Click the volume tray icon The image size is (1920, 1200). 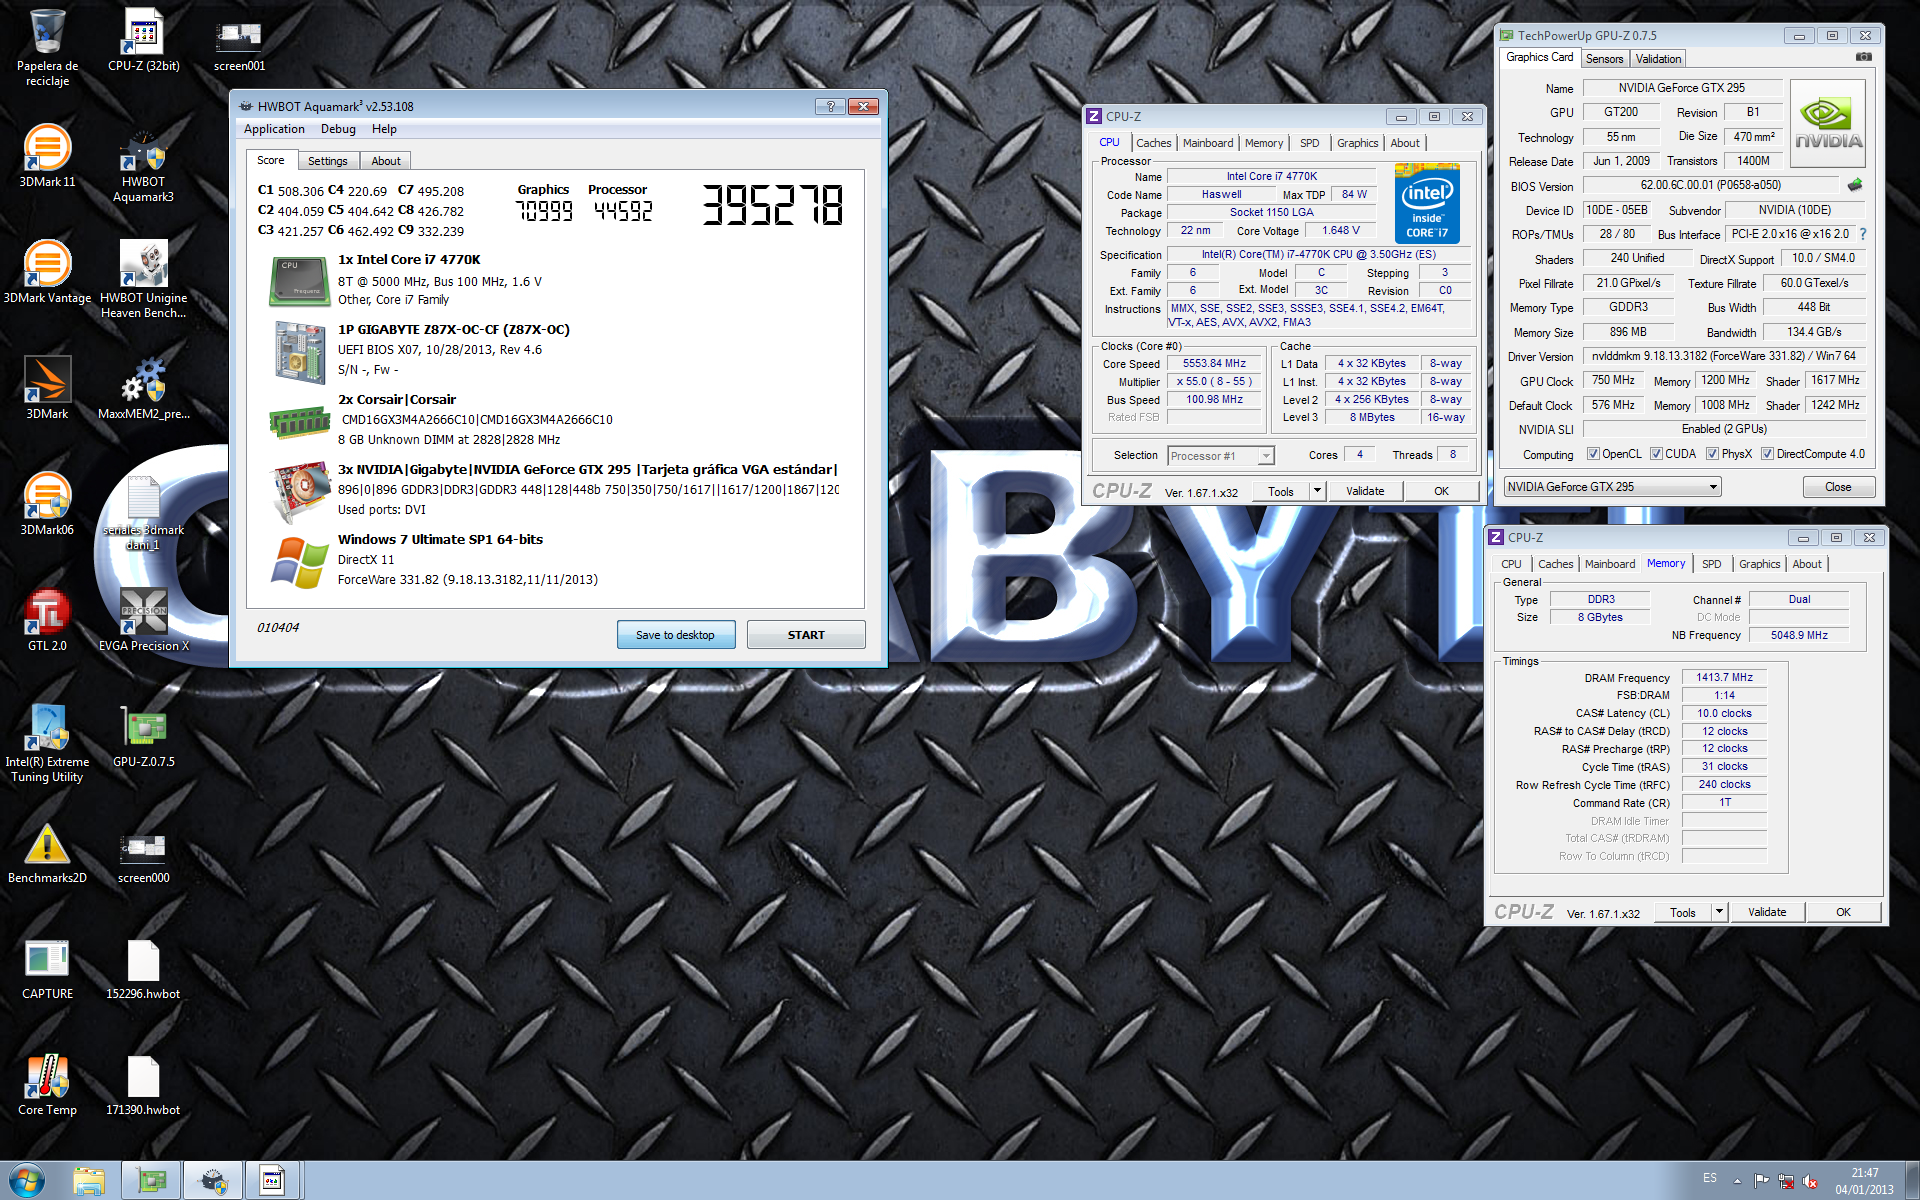point(1810,1181)
